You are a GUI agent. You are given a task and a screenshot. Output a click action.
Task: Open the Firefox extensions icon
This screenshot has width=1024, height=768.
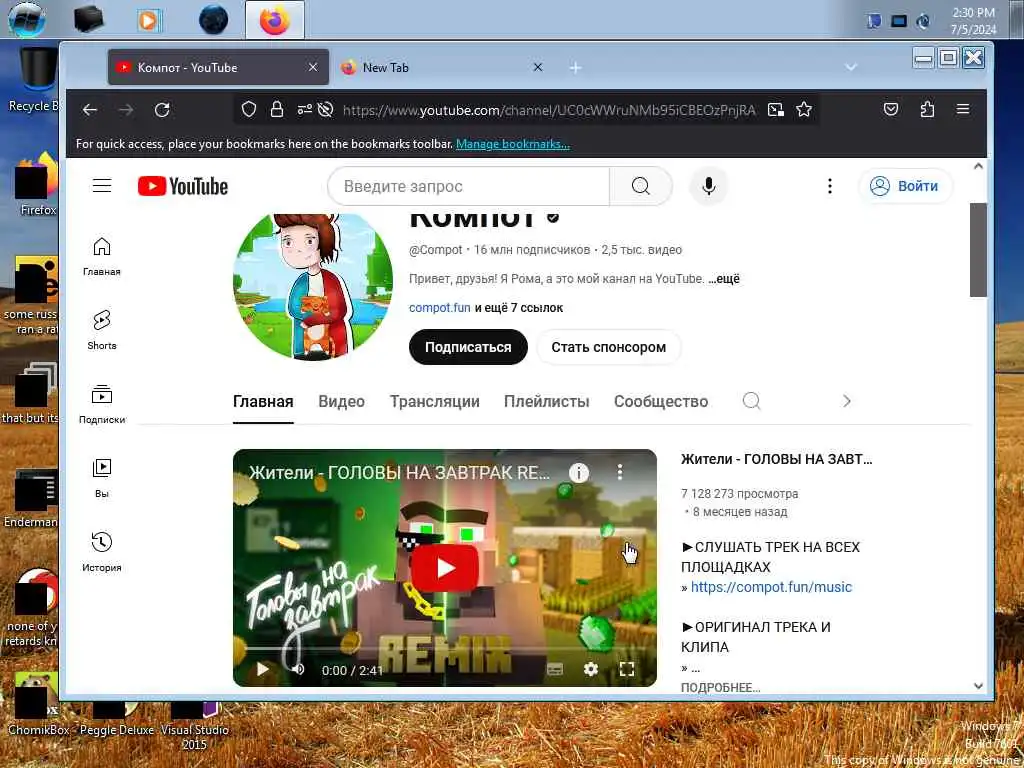(x=927, y=109)
